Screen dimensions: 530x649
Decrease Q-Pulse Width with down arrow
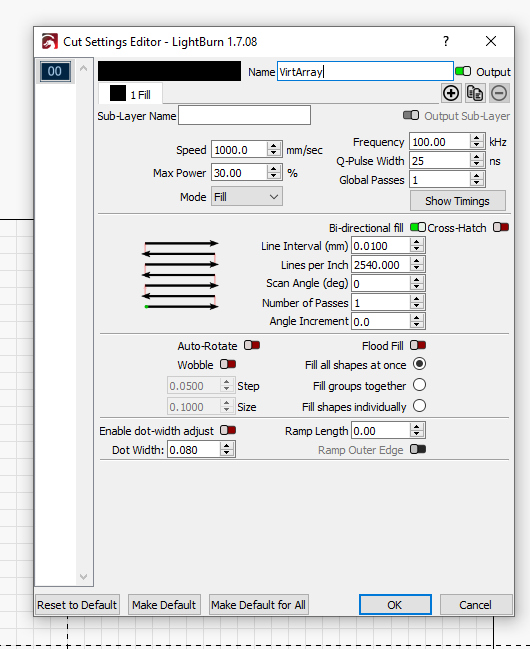477,164
